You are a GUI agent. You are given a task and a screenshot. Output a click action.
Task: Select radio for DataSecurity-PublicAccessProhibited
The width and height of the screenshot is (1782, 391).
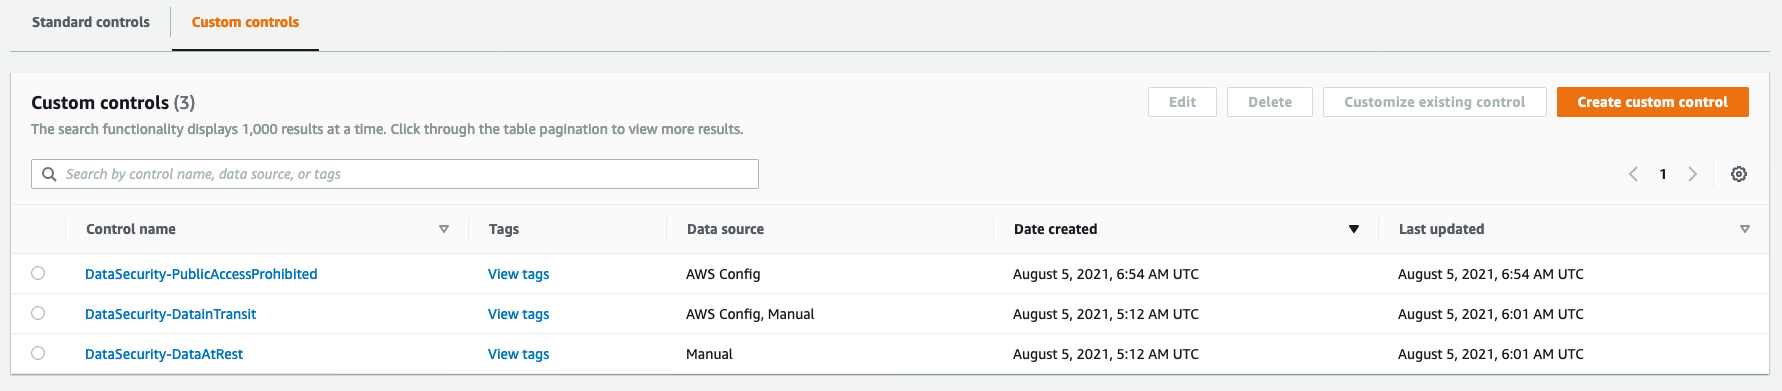coord(38,273)
